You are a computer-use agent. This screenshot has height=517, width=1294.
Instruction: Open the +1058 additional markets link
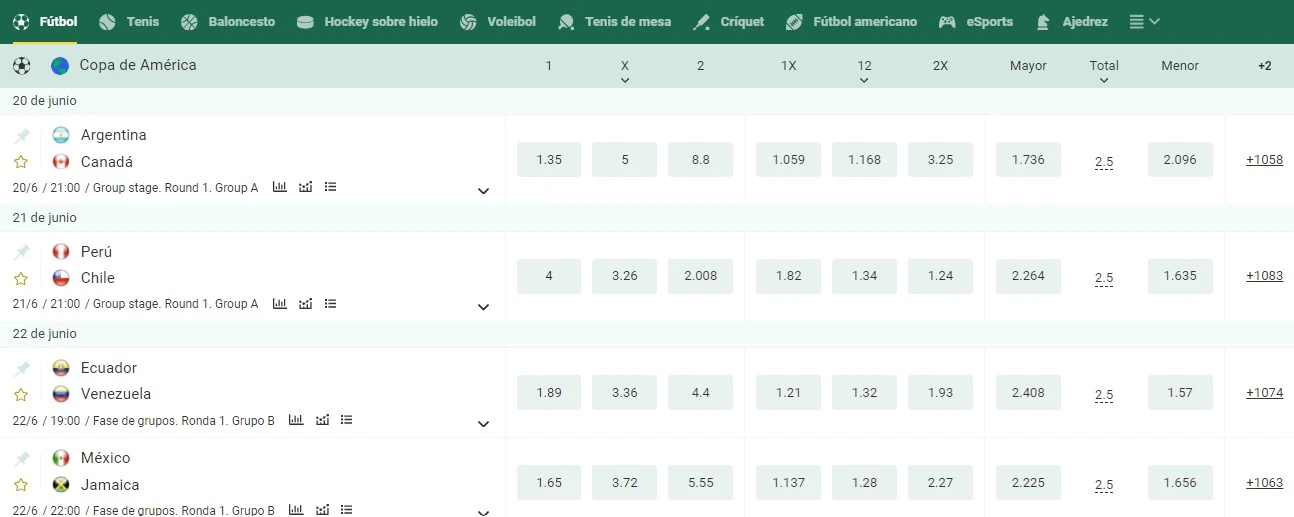tap(1264, 160)
